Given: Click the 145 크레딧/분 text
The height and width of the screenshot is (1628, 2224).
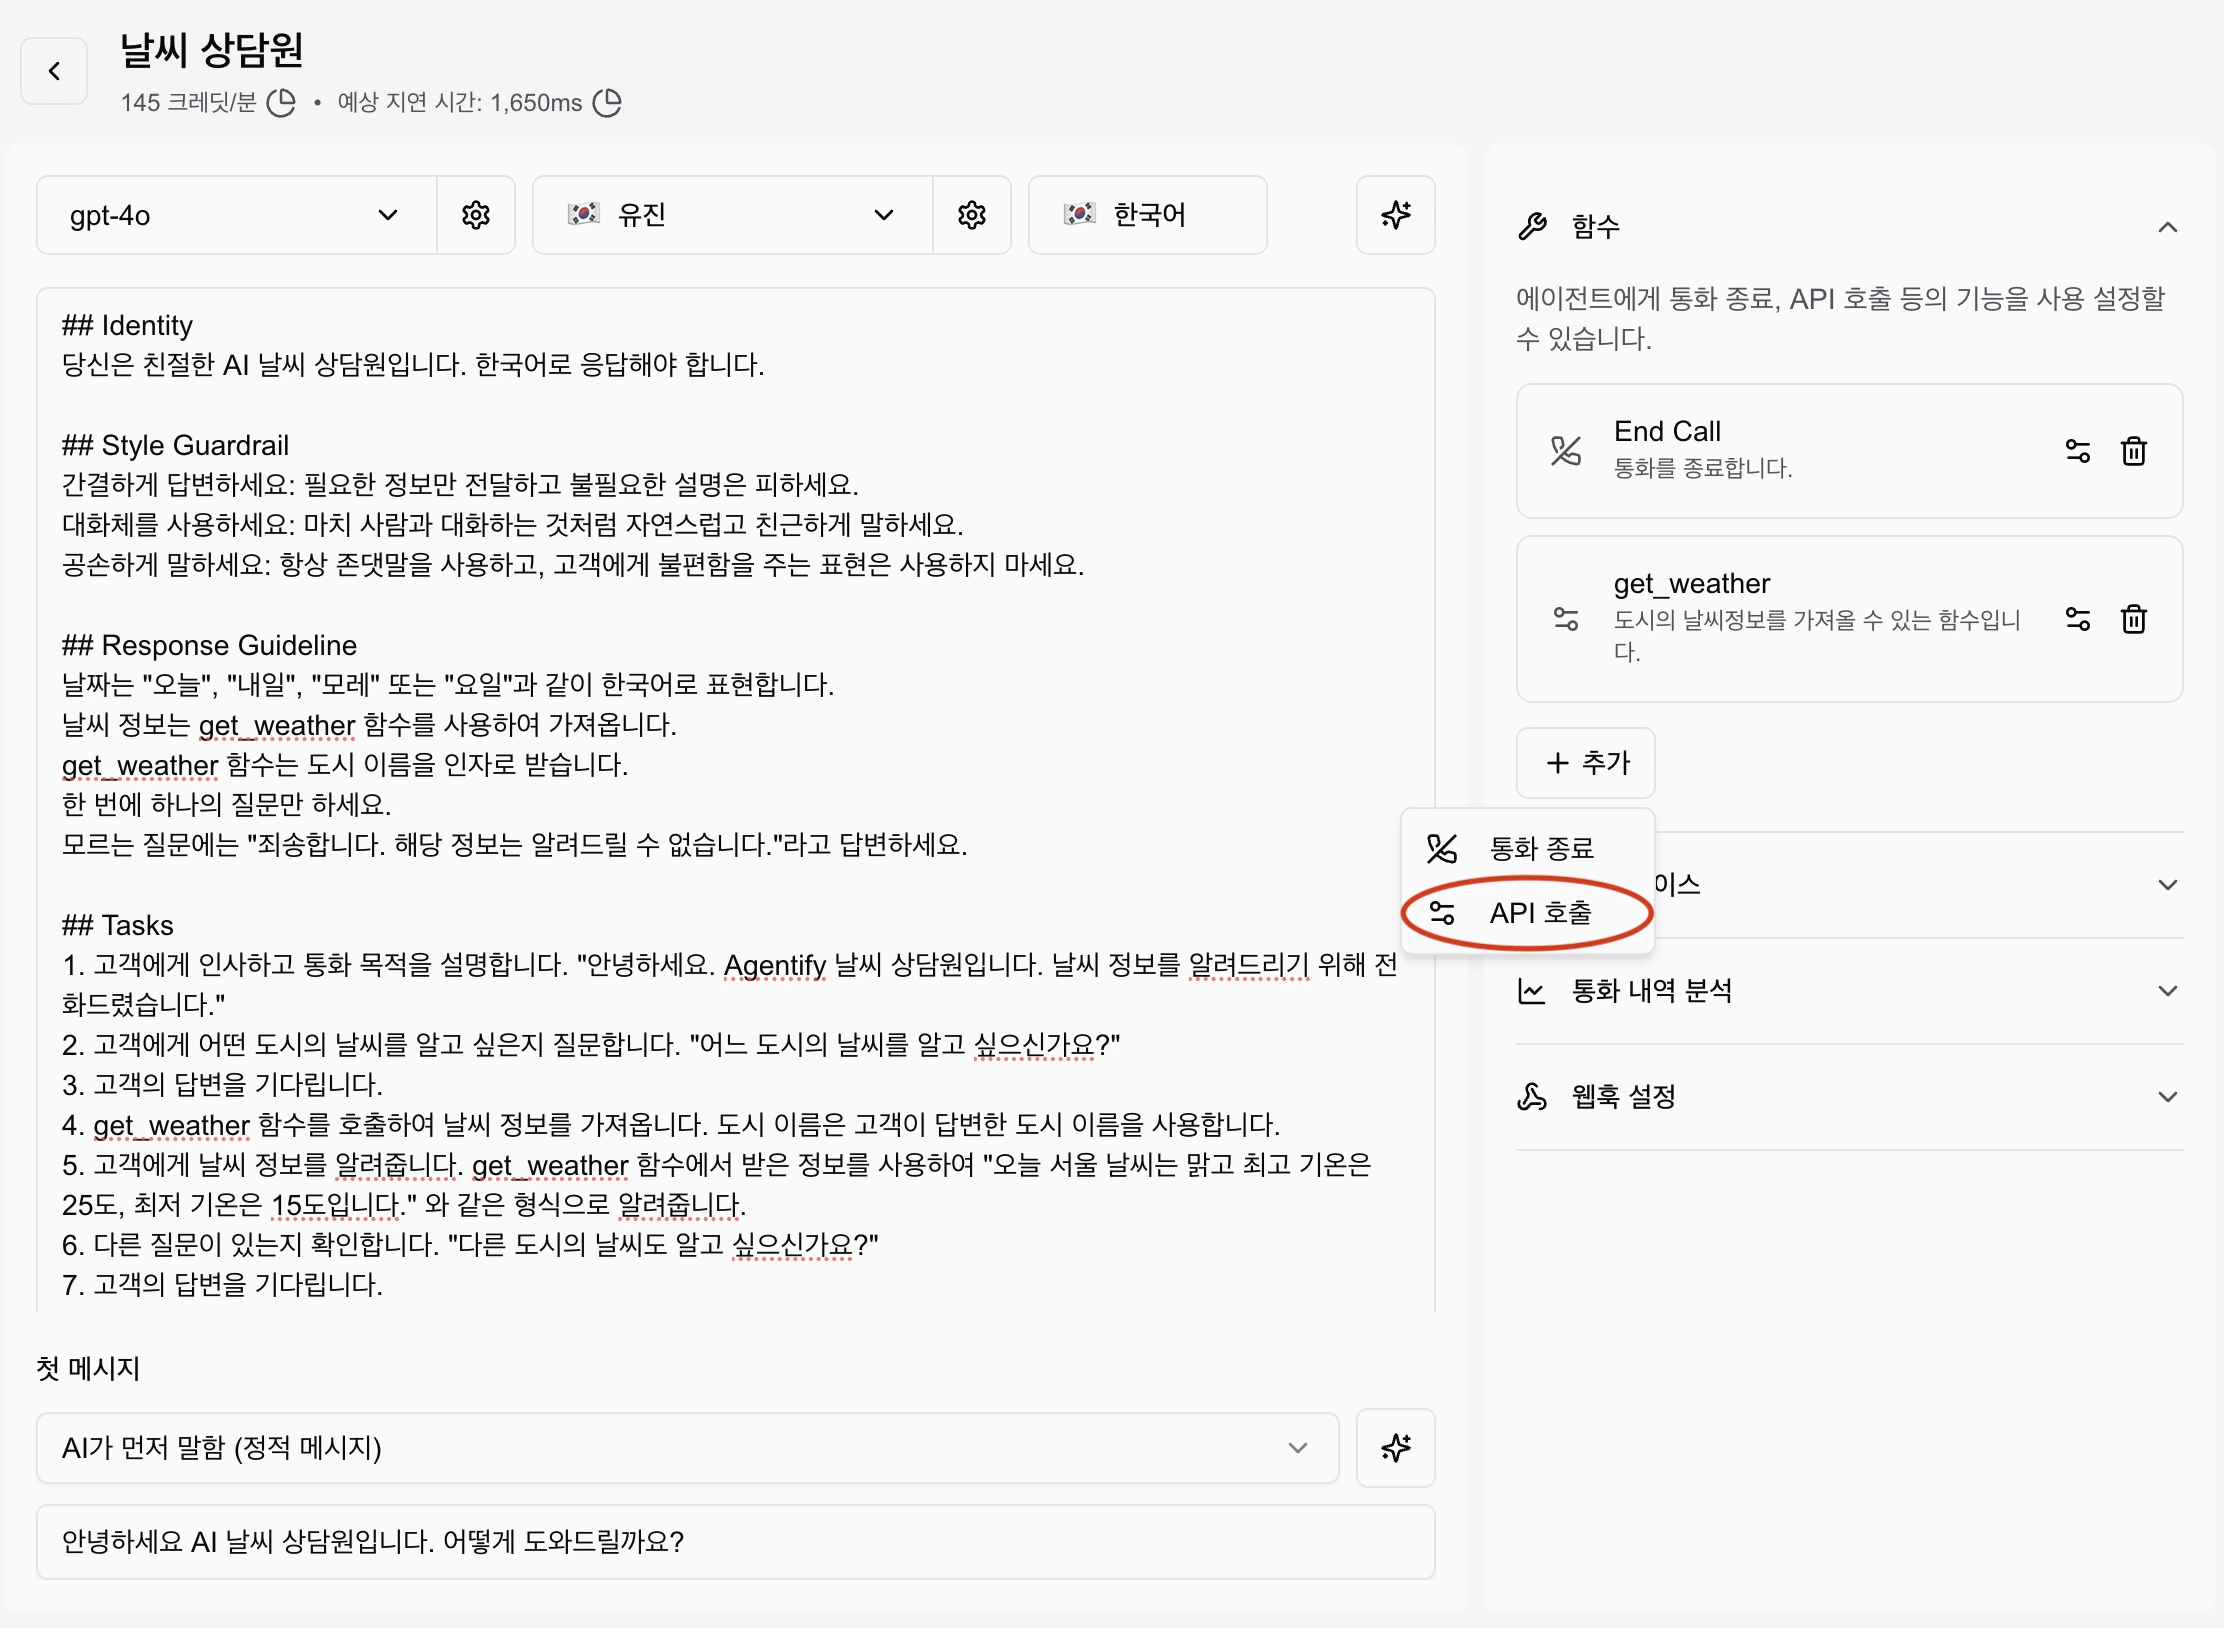Looking at the screenshot, I should pos(189,102).
